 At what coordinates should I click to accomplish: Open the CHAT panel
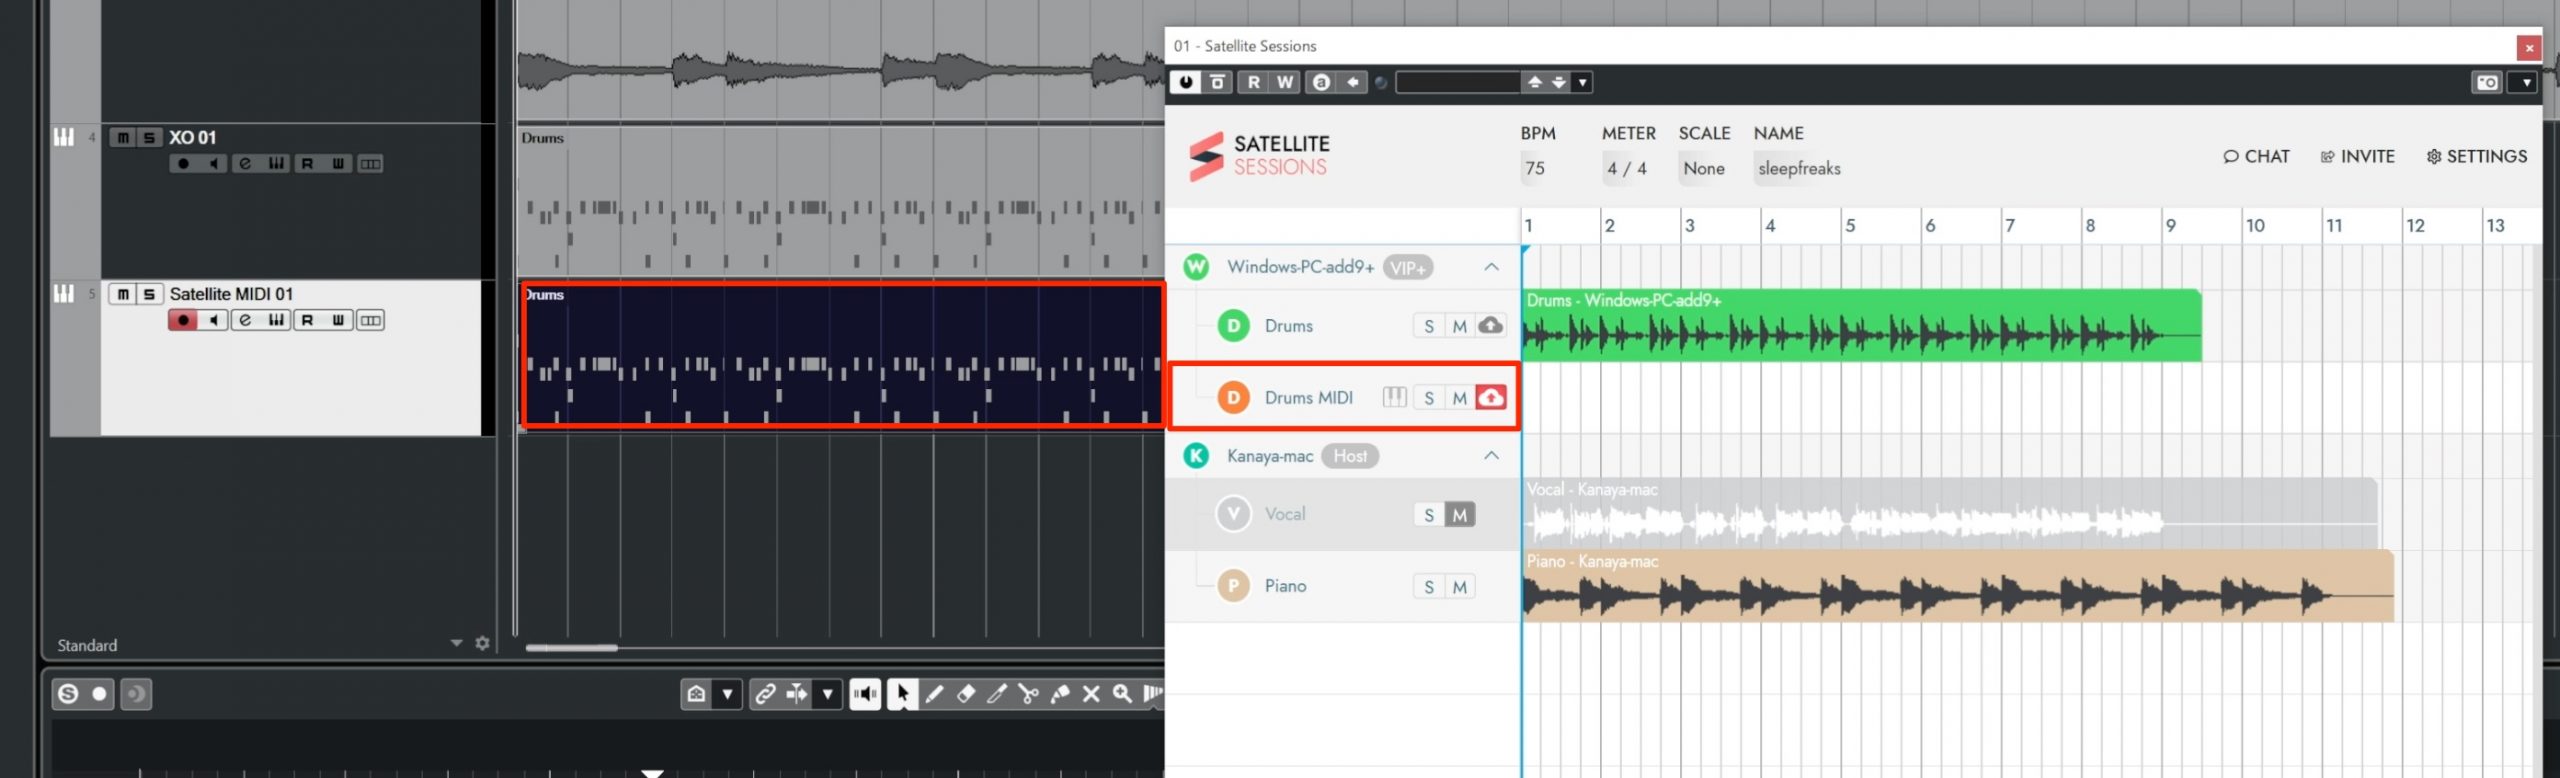click(x=2256, y=156)
